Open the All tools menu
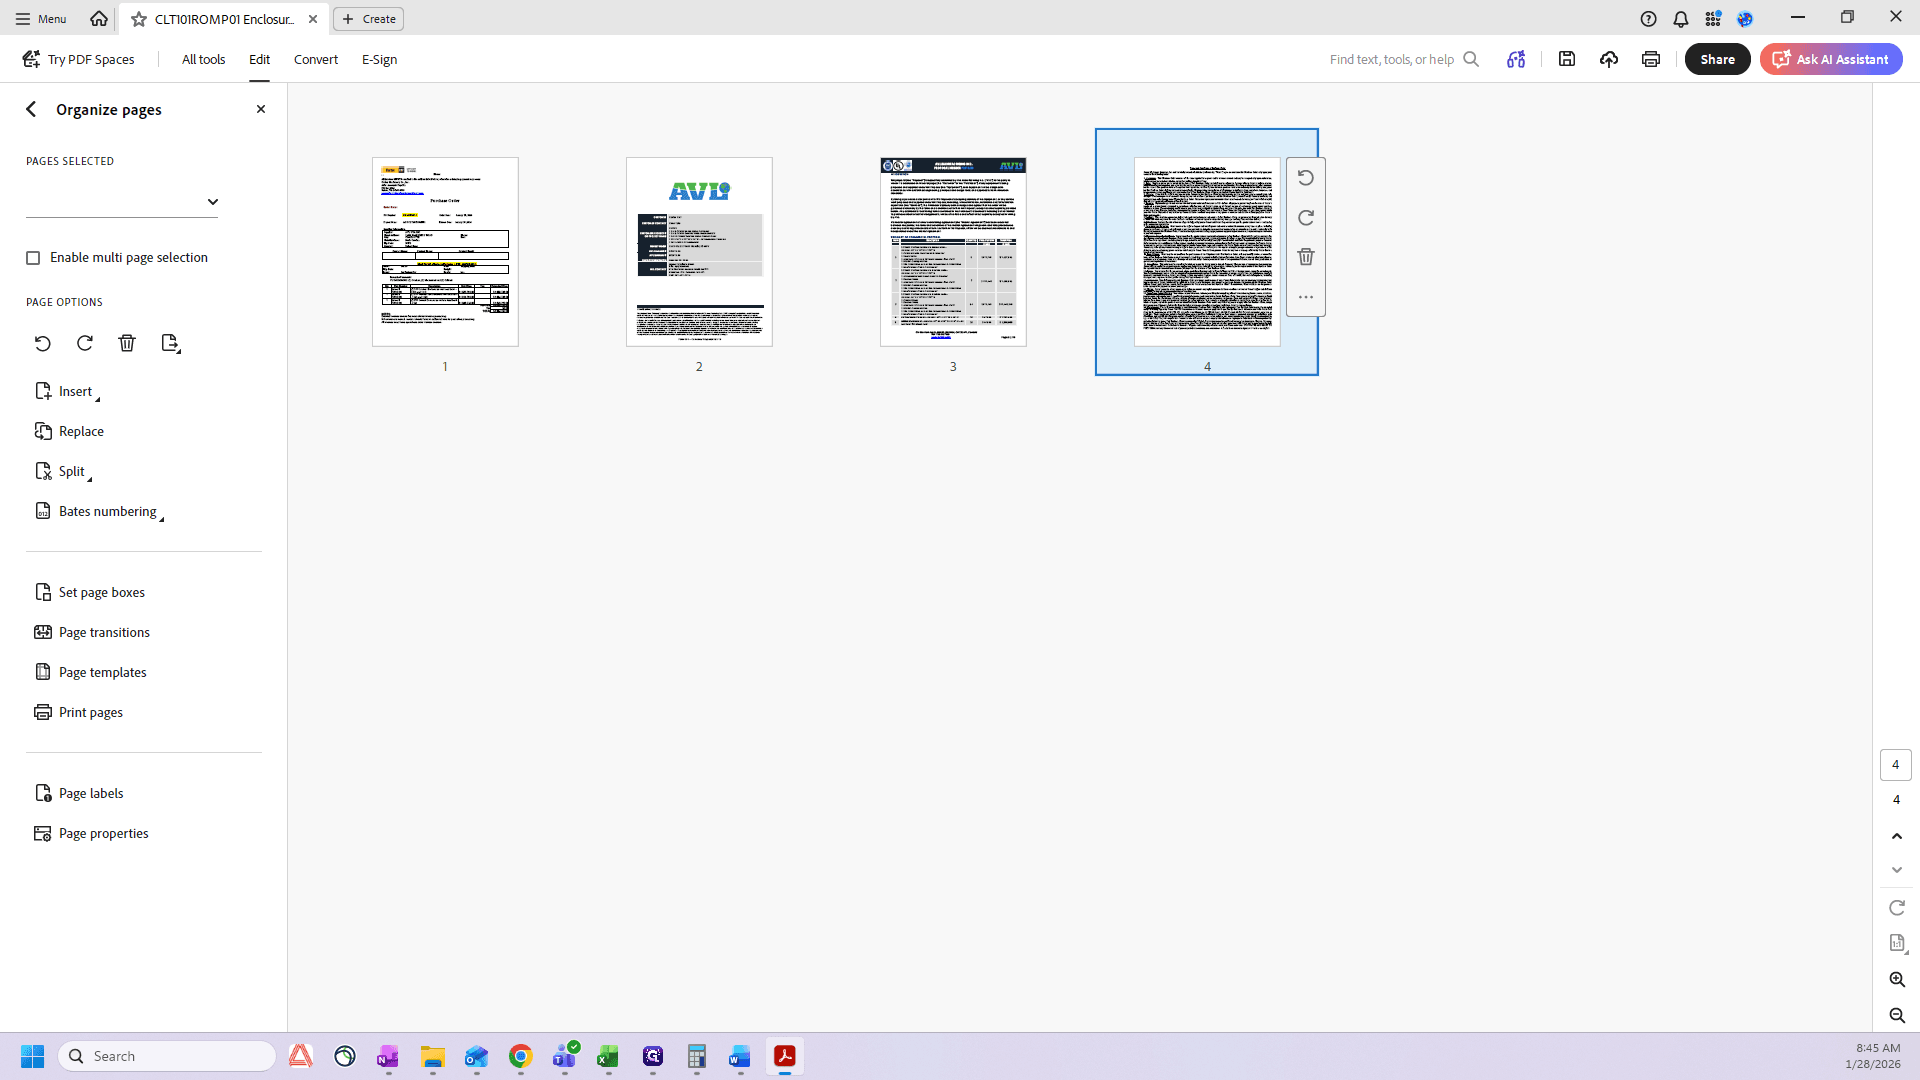 point(203,59)
